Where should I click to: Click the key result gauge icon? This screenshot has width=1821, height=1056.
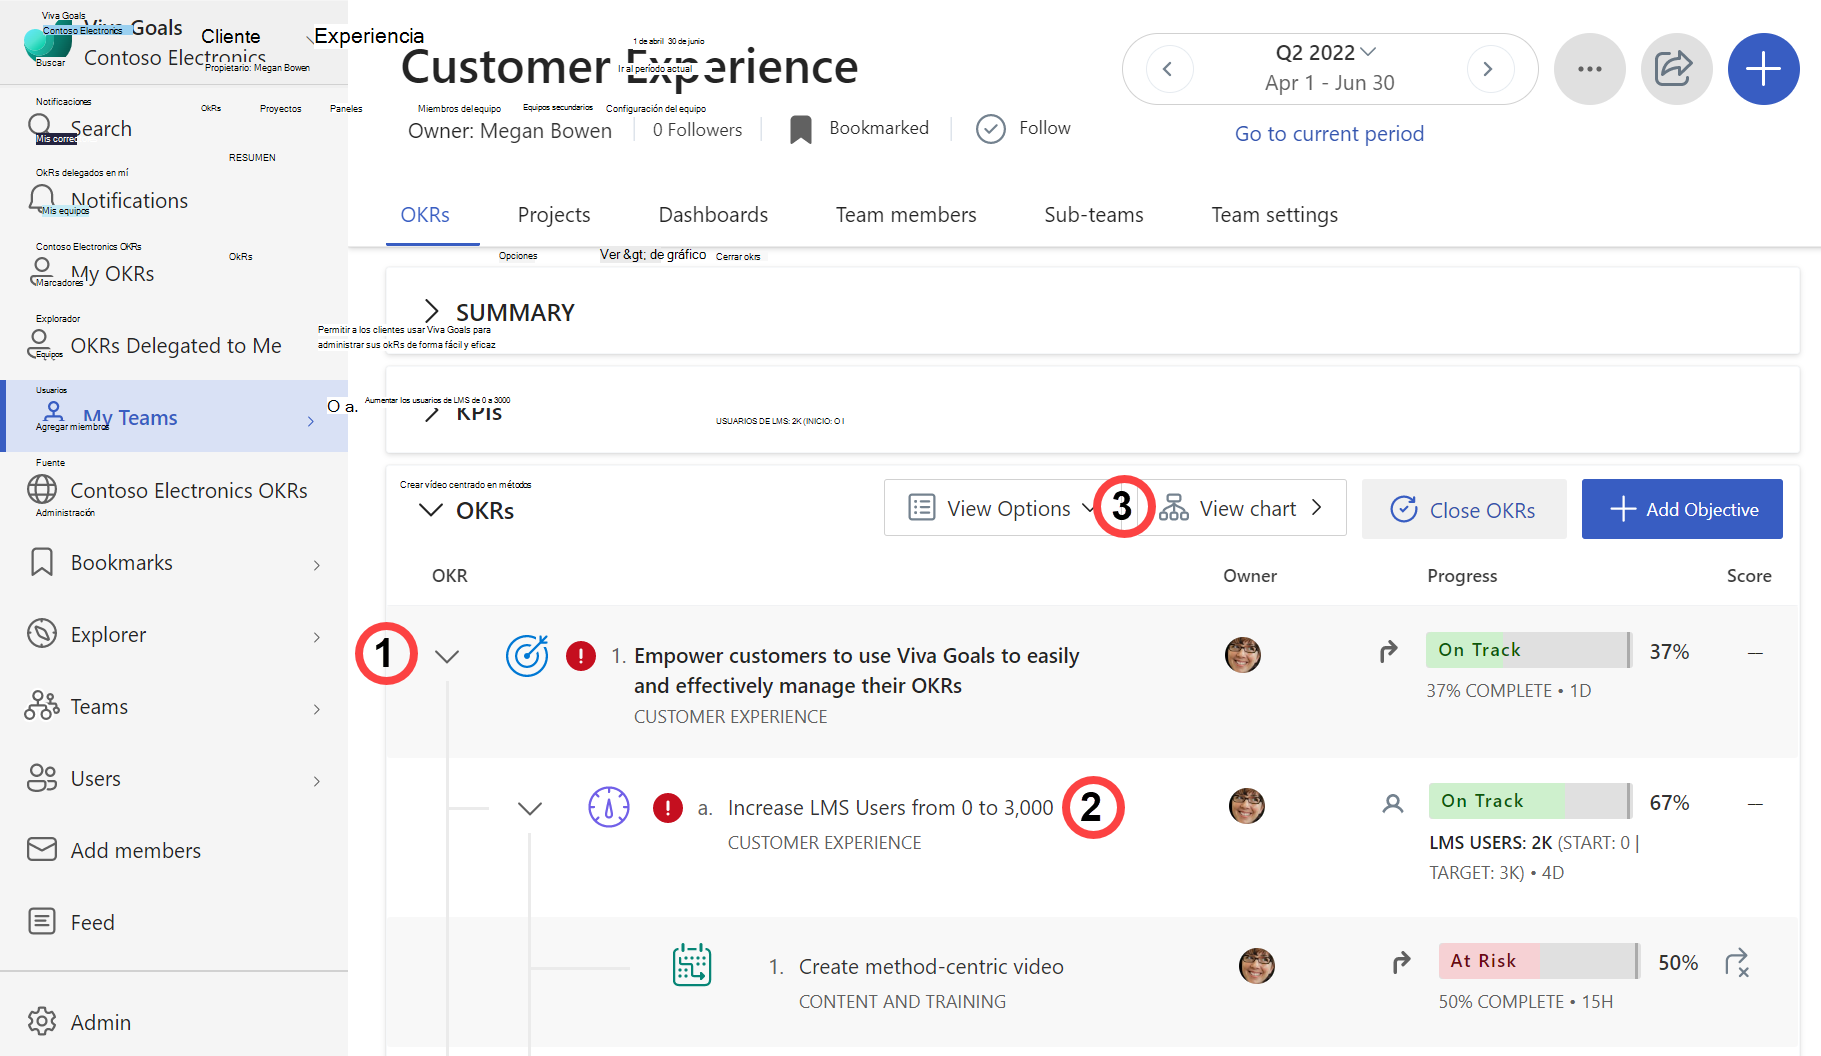(x=608, y=807)
